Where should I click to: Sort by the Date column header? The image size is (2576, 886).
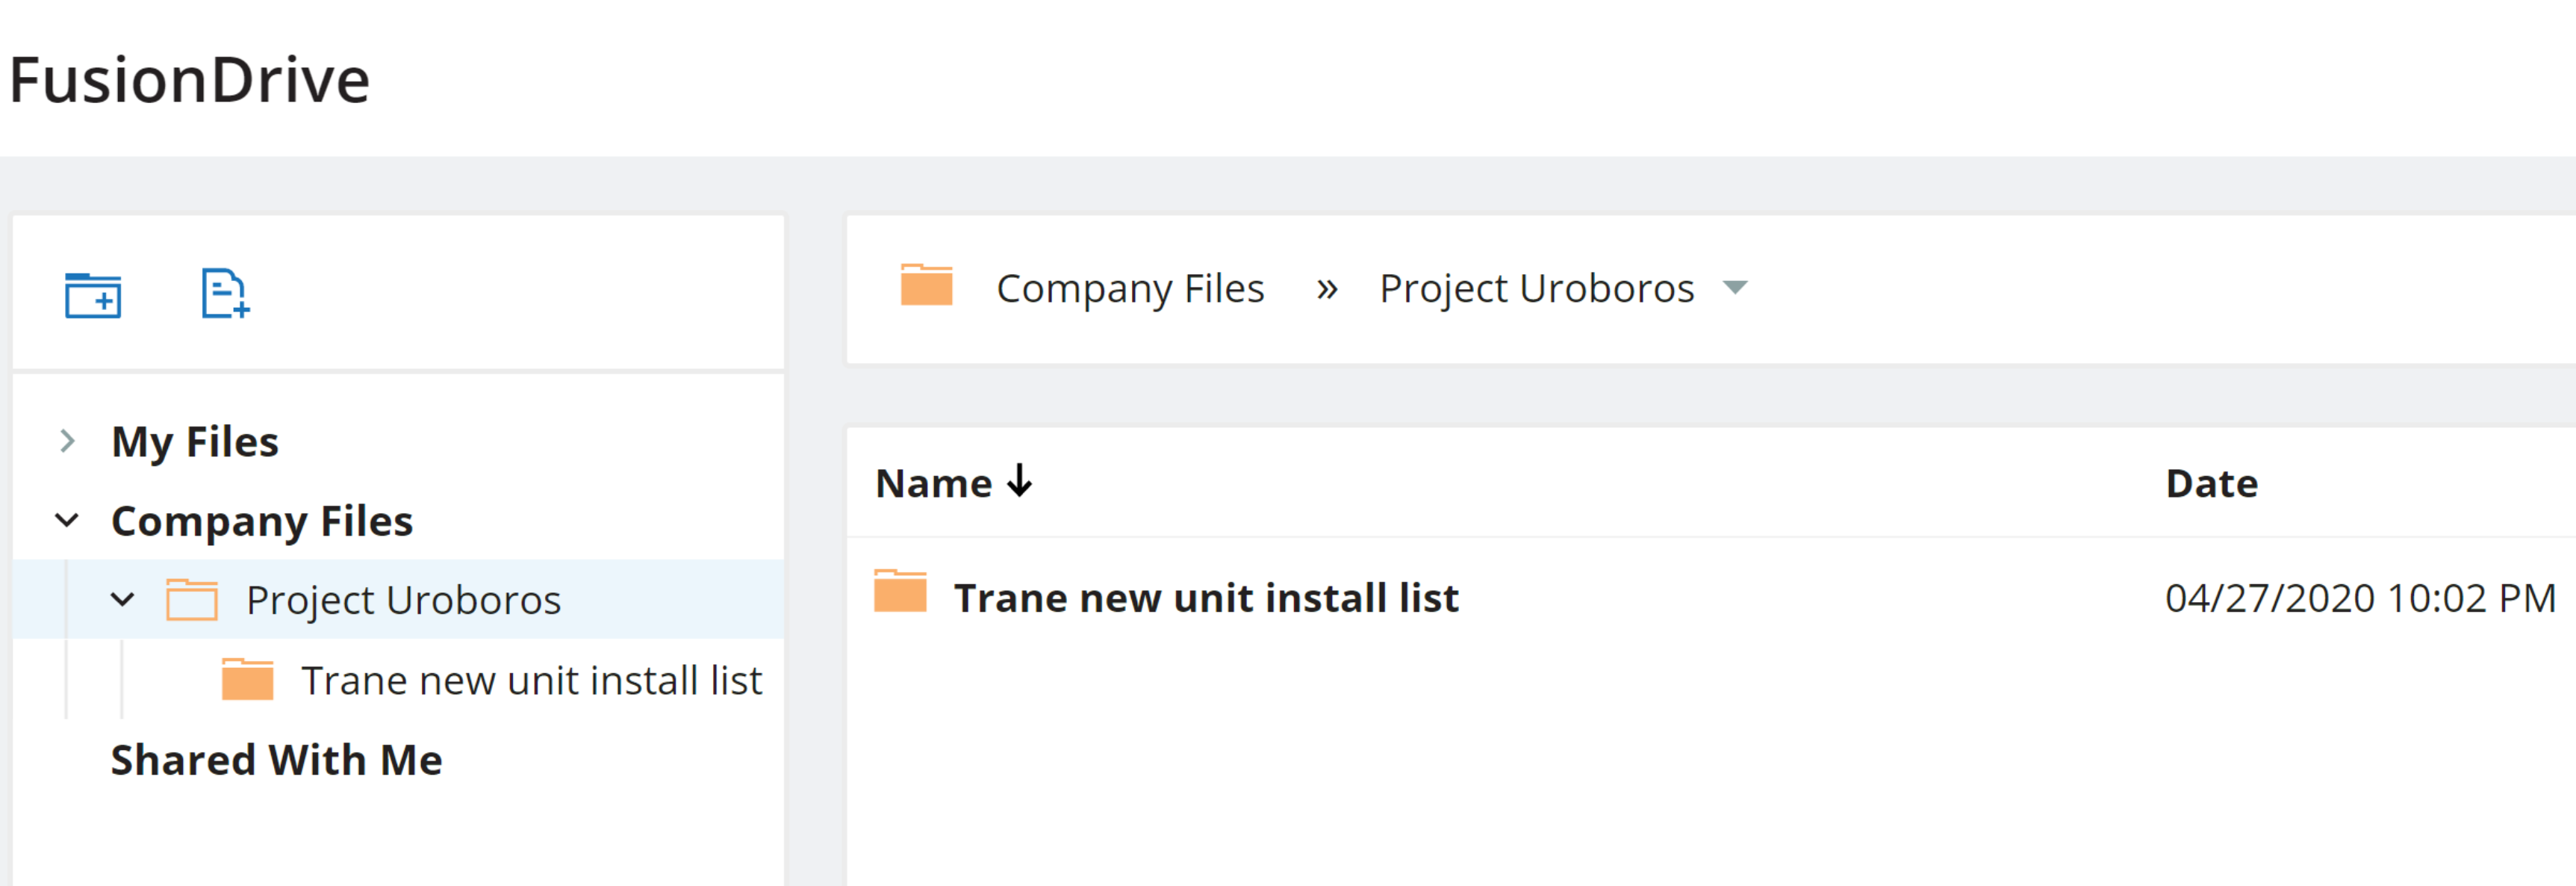(x=2211, y=484)
